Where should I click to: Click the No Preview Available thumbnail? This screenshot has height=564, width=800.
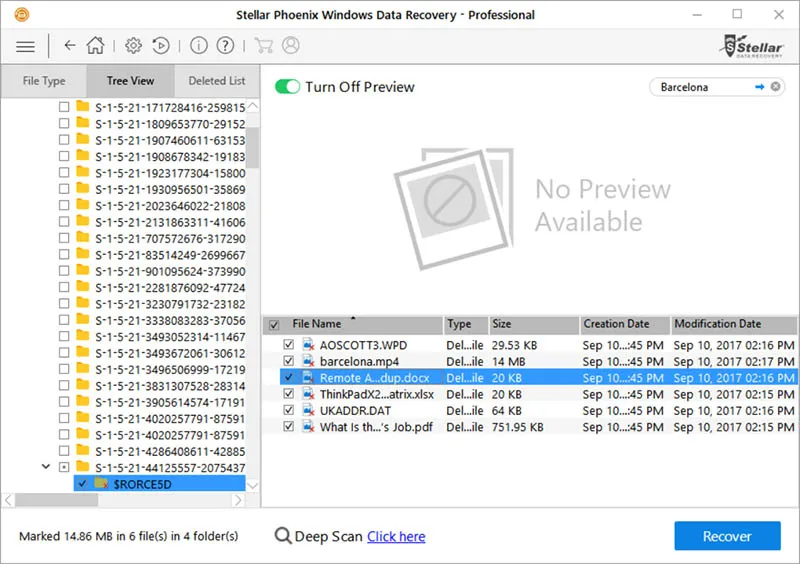[454, 208]
